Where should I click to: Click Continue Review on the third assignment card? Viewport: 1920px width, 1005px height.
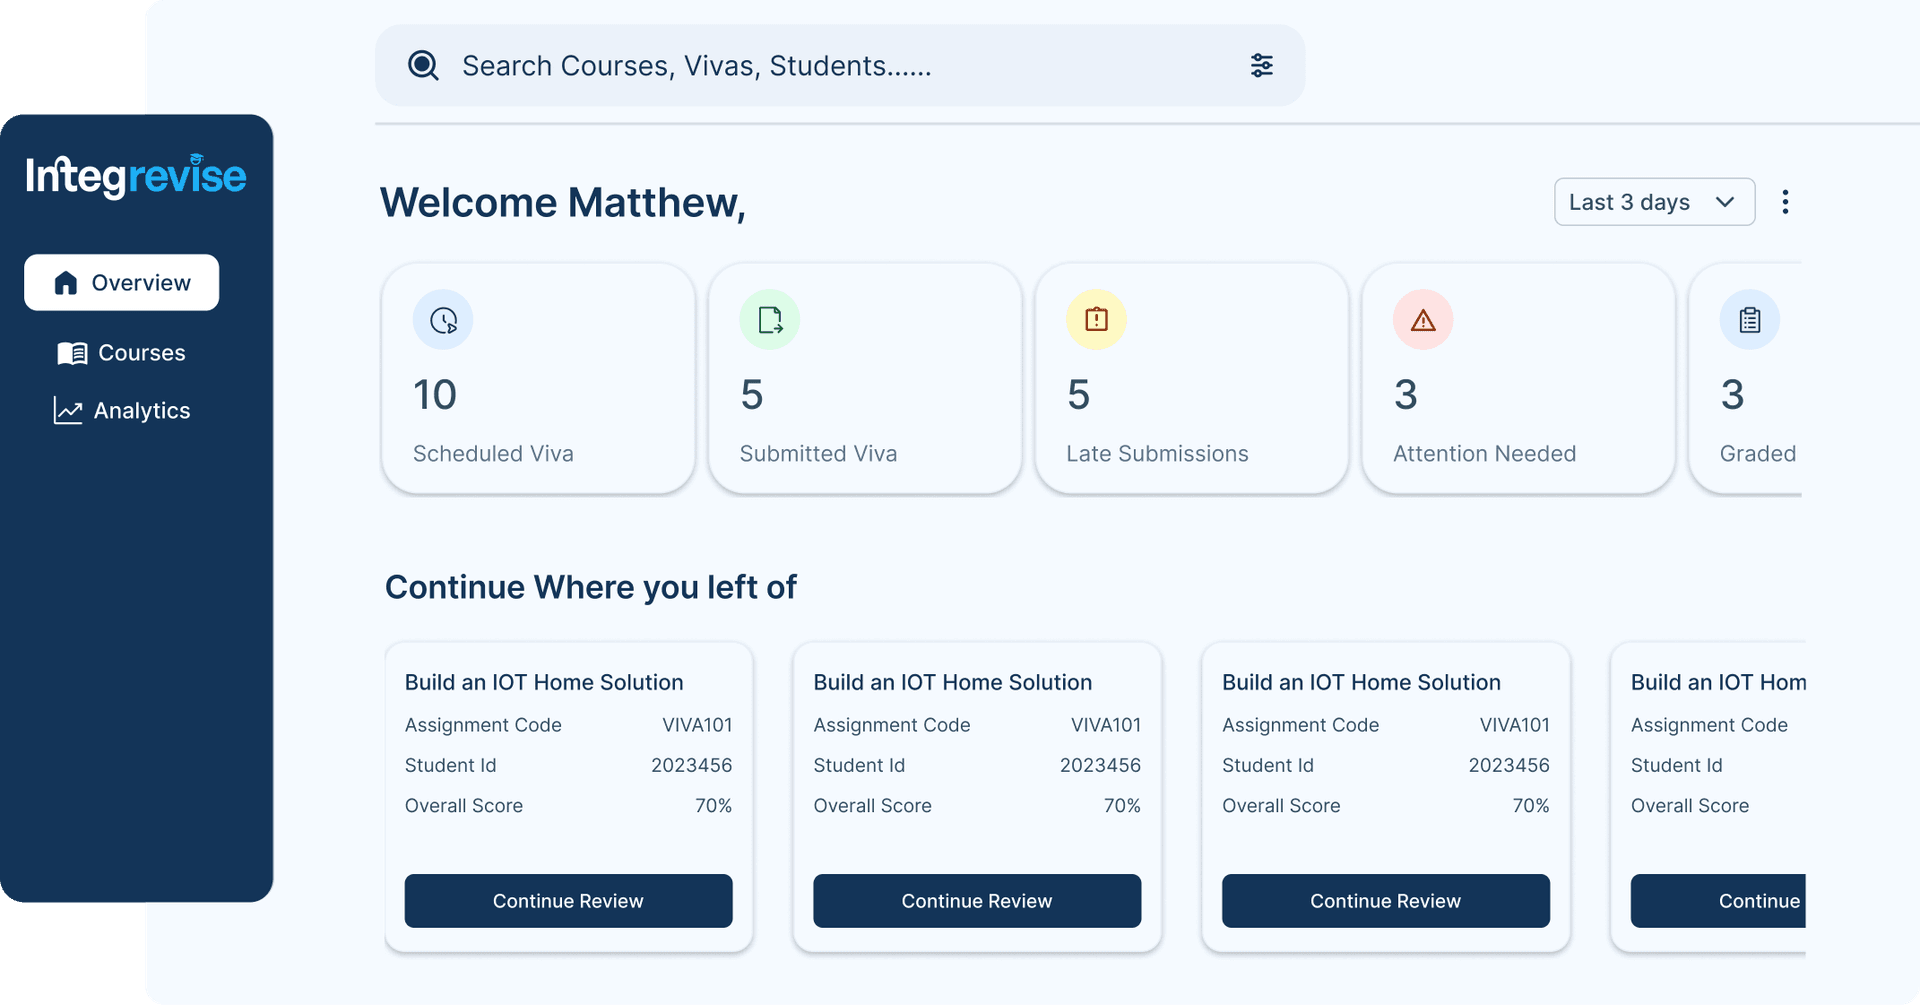pos(1385,900)
